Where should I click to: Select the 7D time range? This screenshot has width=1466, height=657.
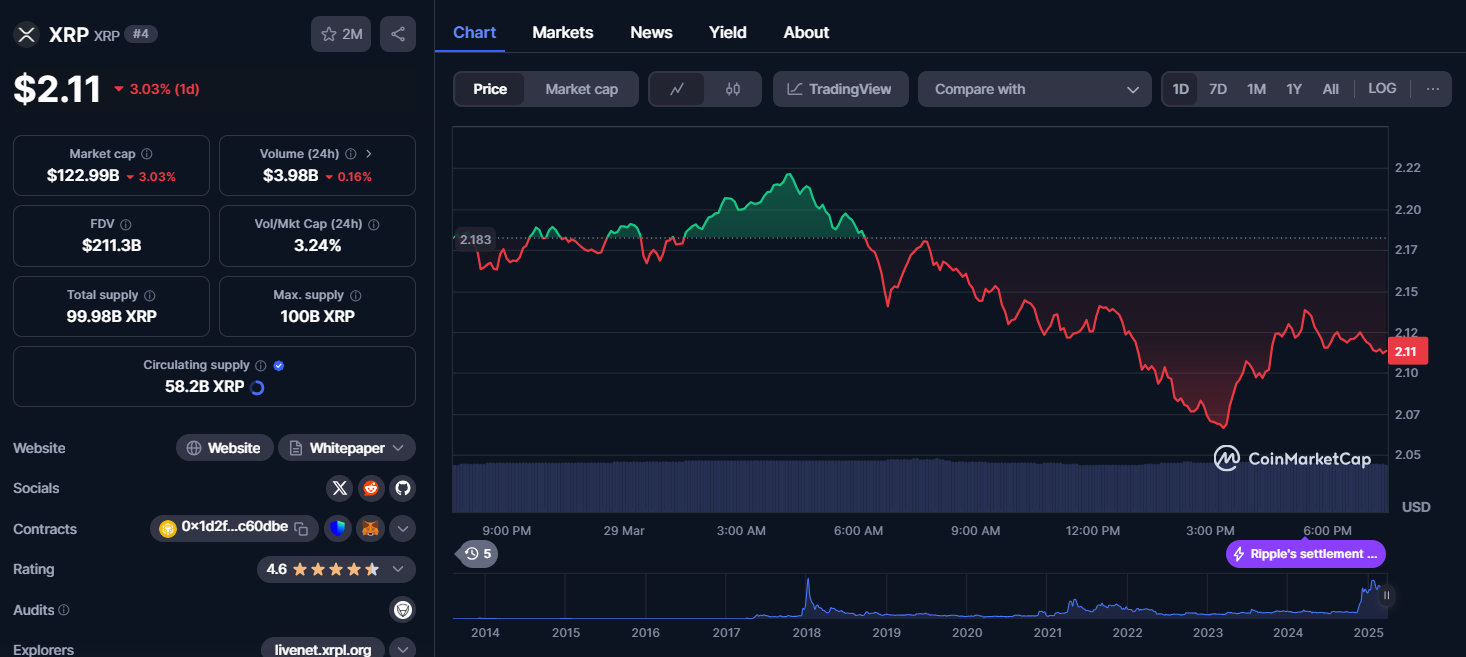coord(1218,89)
